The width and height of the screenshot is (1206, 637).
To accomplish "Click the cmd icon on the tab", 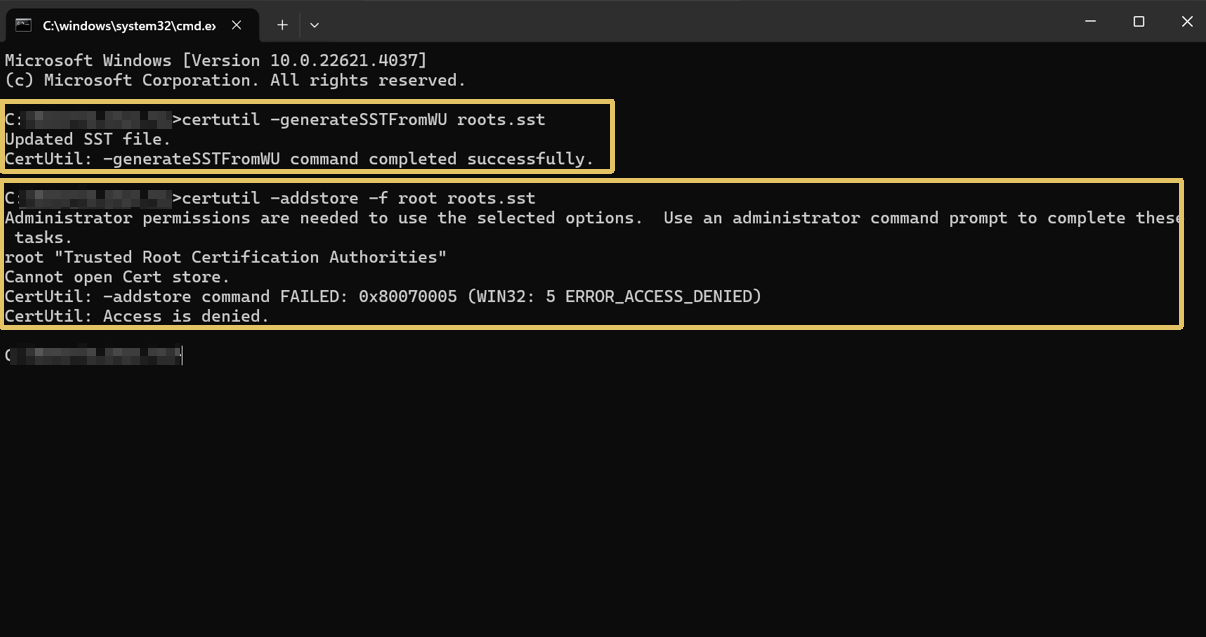I will tap(23, 24).
